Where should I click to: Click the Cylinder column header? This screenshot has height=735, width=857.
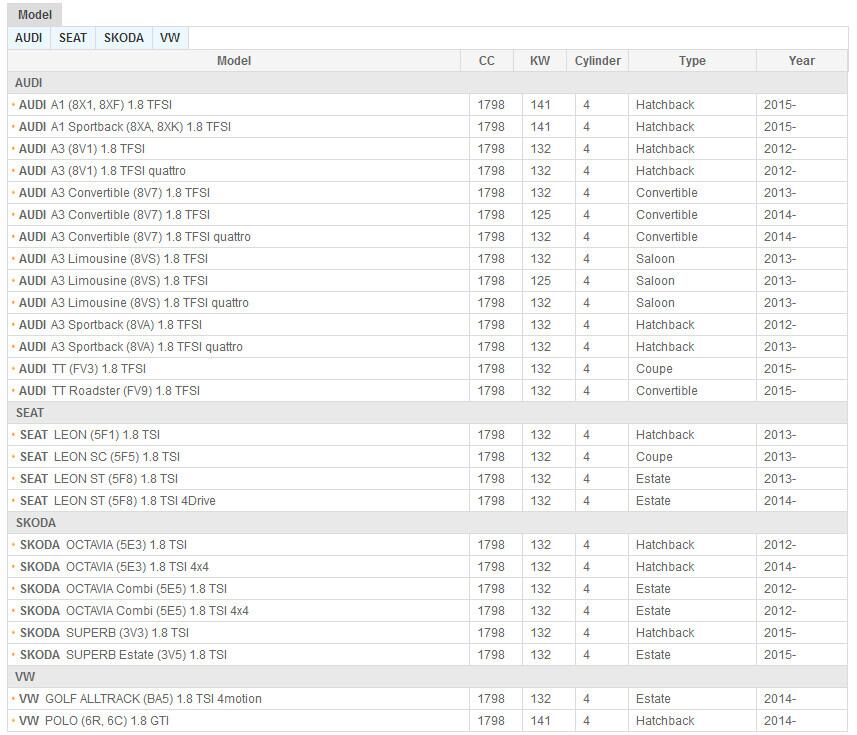[x=597, y=61]
